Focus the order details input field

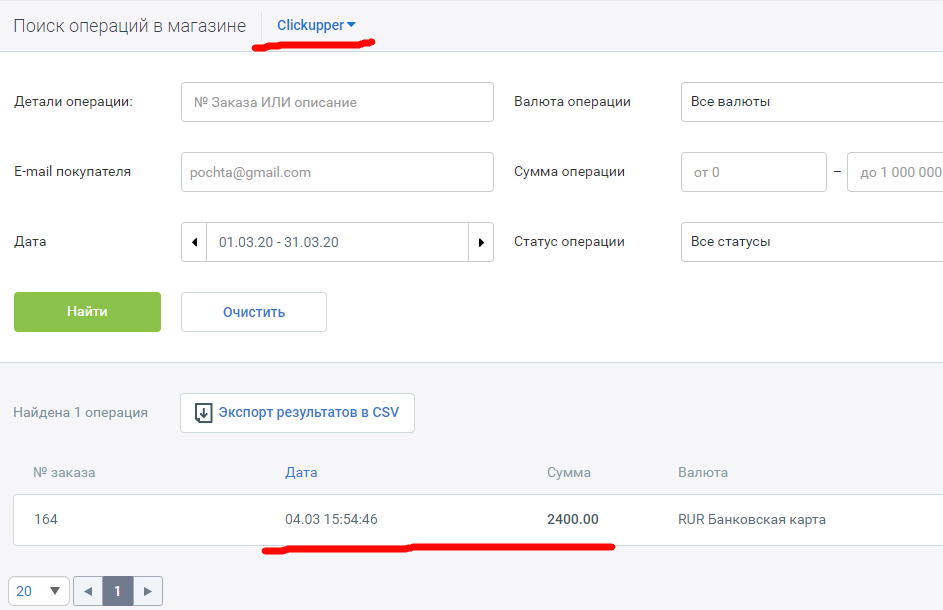click(337, 102)
